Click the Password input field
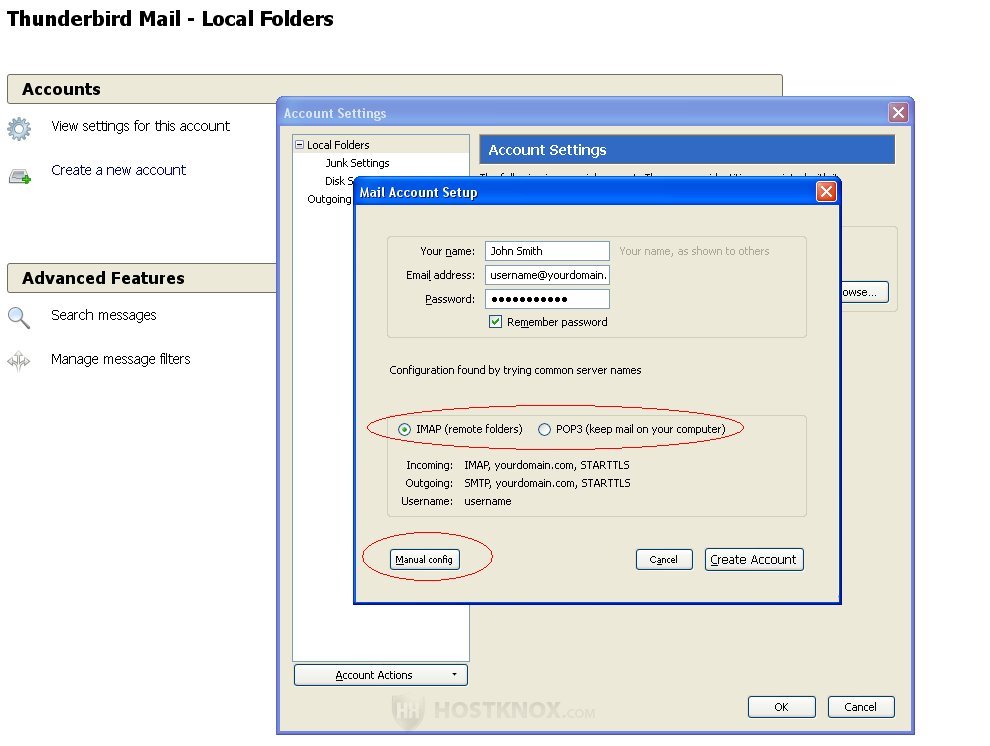This screenshot has height=746, width=990. click(547, 299)
